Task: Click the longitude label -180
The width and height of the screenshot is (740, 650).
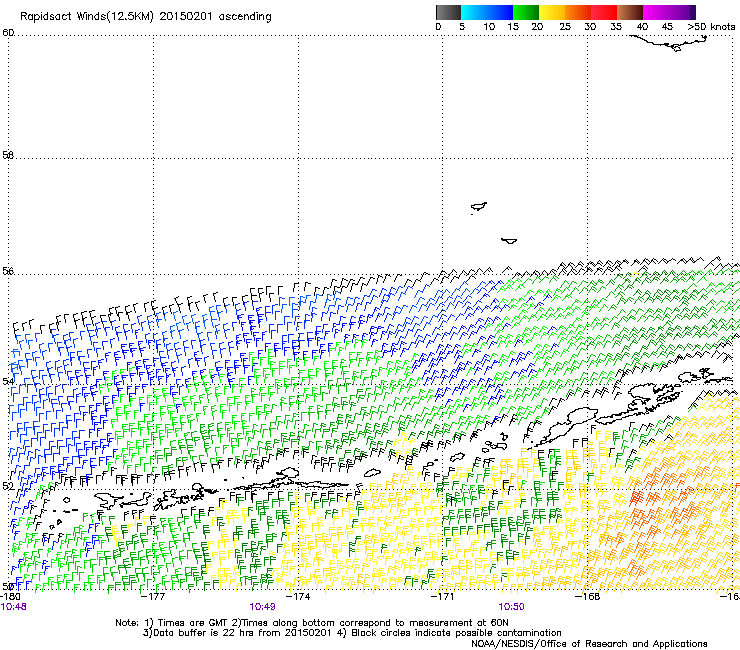Action: (x=10, y=597)
